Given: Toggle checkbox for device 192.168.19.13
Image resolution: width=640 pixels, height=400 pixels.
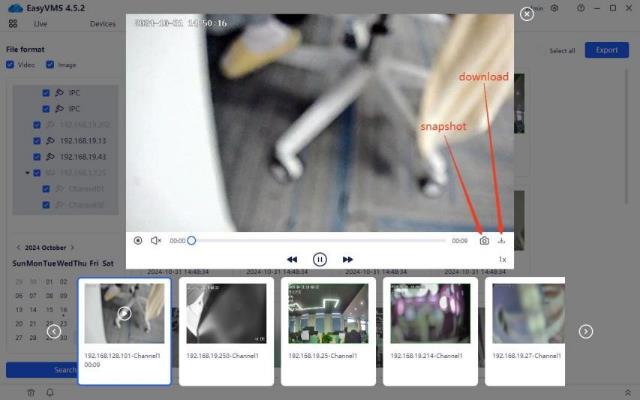Looking at the screenshot, I should (x=47, y=141).
